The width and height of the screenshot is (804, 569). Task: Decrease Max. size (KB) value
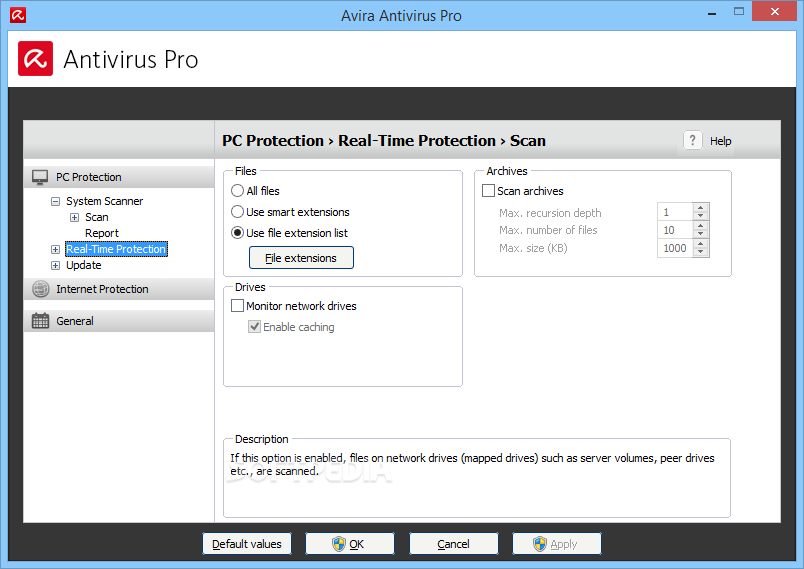[x=700, y=252]
